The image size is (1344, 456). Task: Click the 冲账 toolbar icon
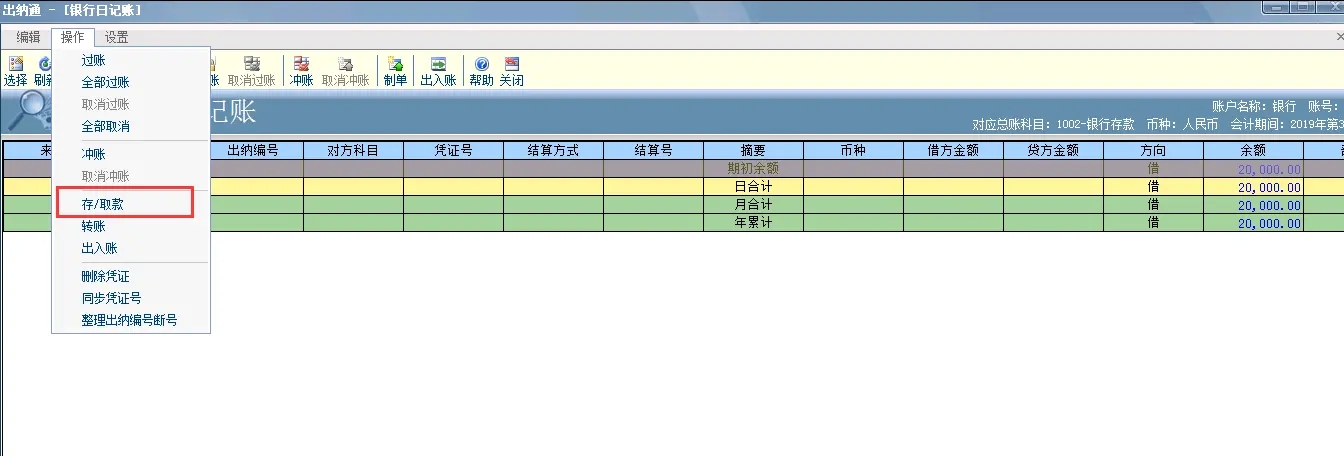pos(301,71)
